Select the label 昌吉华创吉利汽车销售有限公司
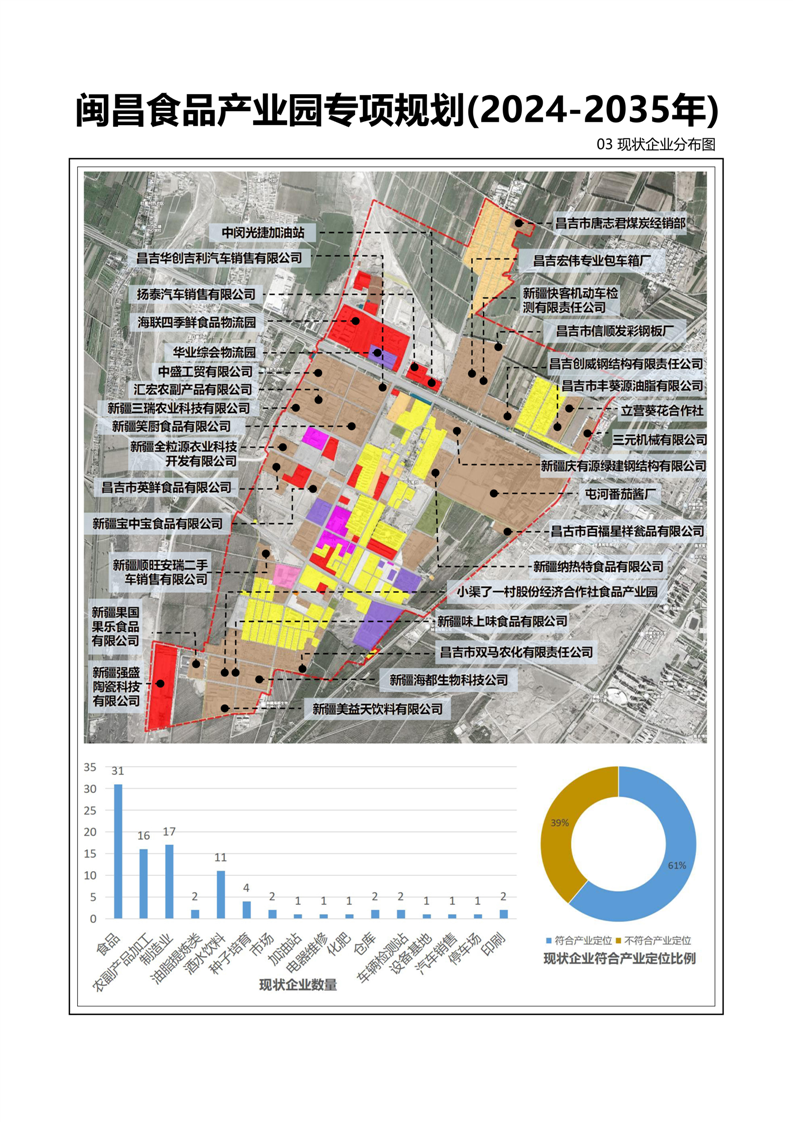 (219, 258)
